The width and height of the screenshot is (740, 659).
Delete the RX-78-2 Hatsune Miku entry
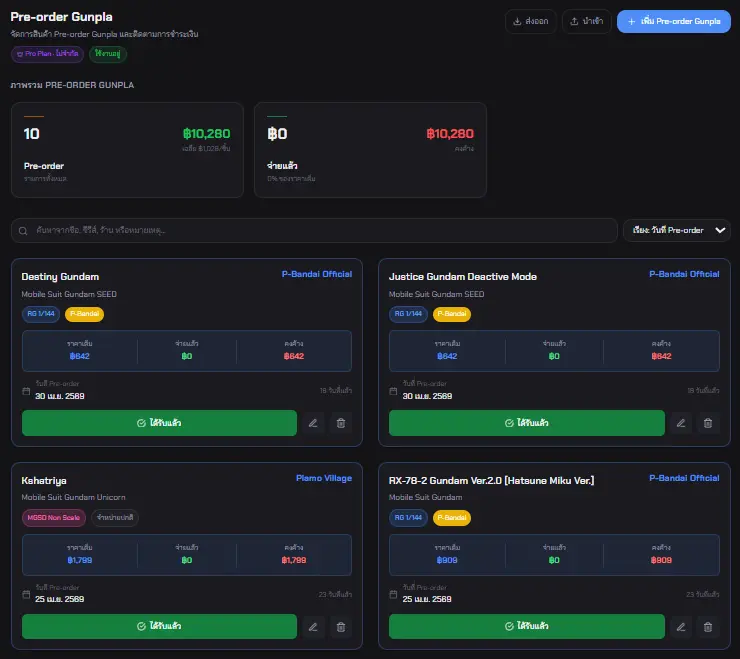click(x=708, y=627)
